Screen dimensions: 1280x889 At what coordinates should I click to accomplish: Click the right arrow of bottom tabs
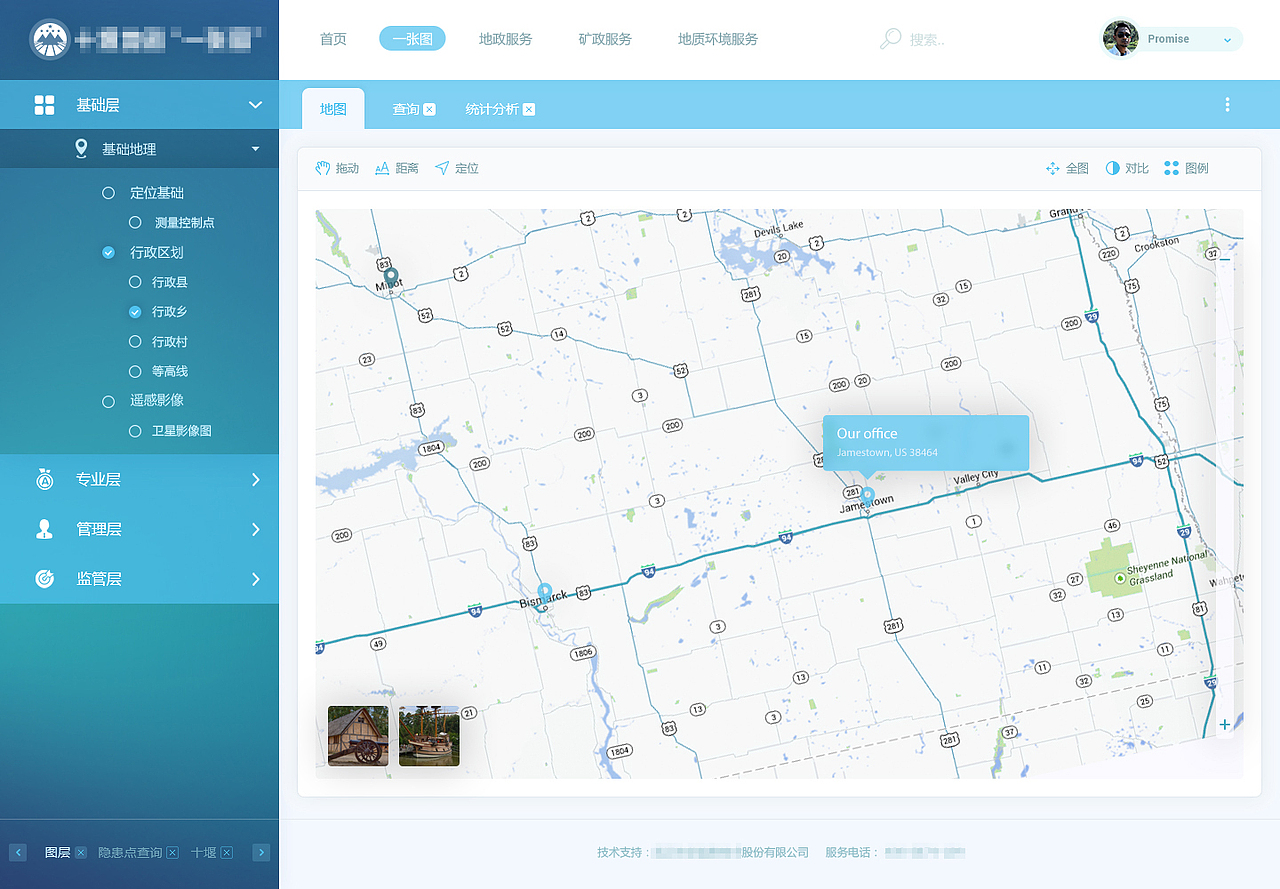pyautogui.click(x=261, y=852)
